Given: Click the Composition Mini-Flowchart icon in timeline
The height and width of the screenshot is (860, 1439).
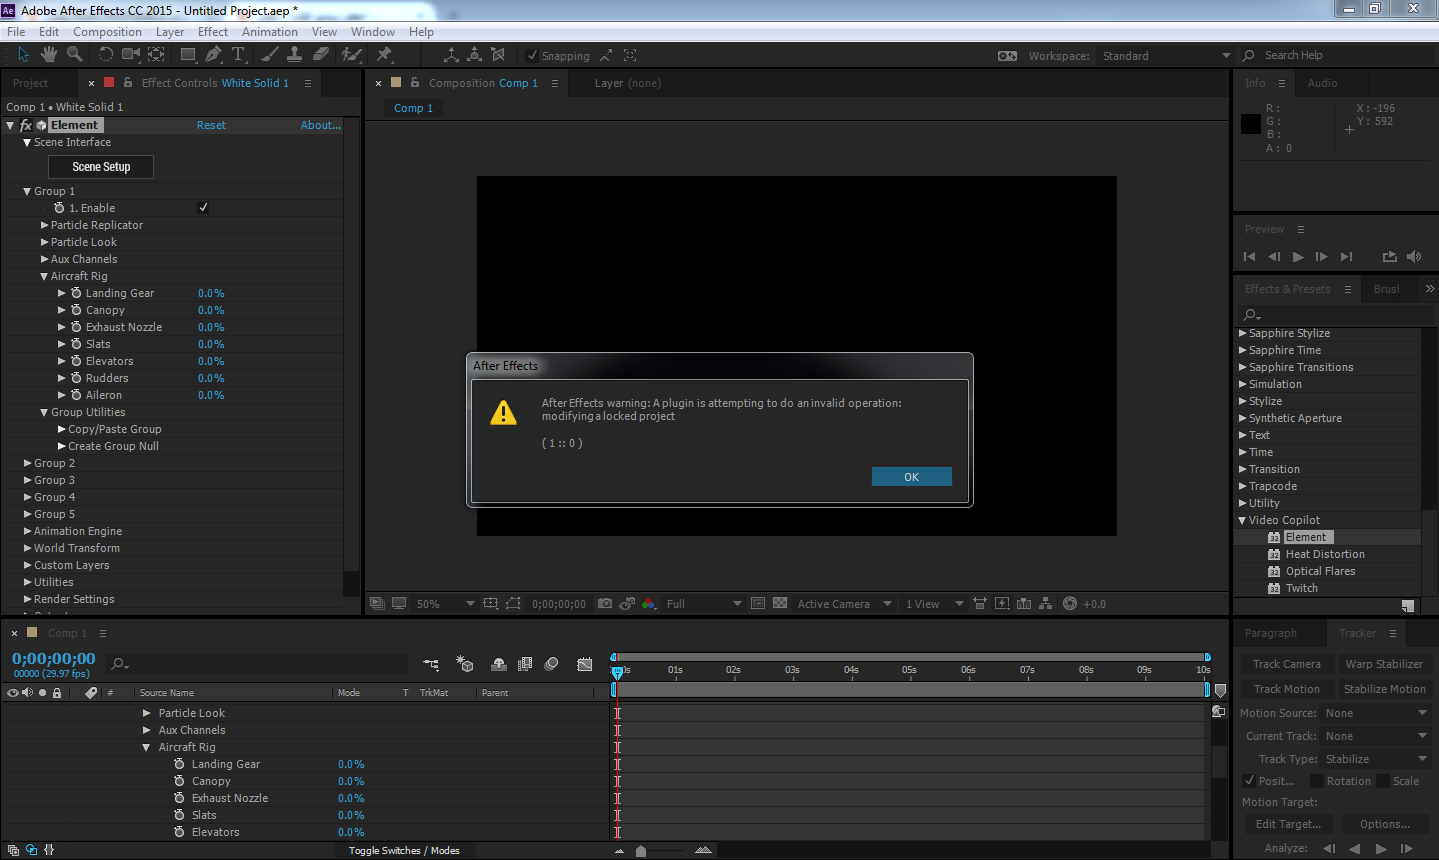Looking at the screenshot, I should (x=431, y=664).
